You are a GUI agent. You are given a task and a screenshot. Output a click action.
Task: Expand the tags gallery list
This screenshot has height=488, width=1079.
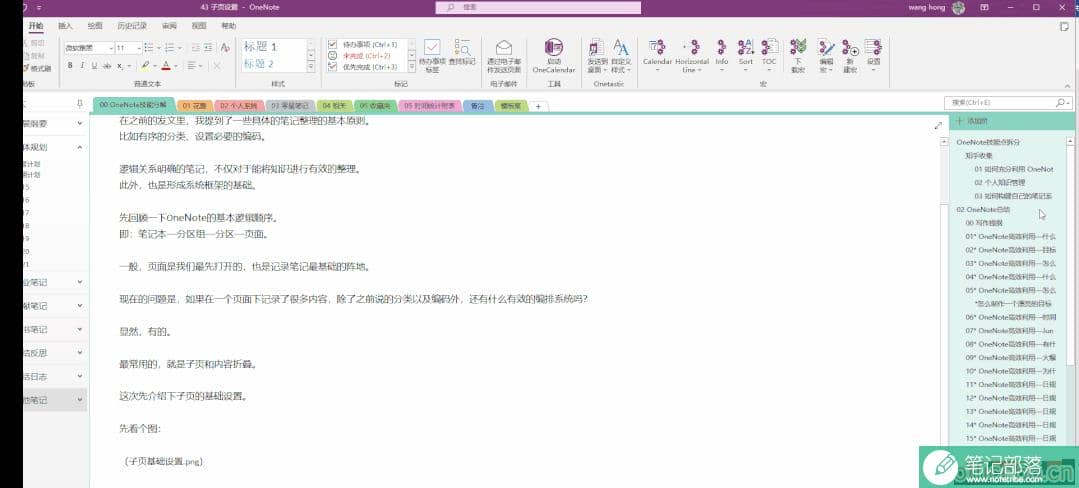click(x=412, y=67)
